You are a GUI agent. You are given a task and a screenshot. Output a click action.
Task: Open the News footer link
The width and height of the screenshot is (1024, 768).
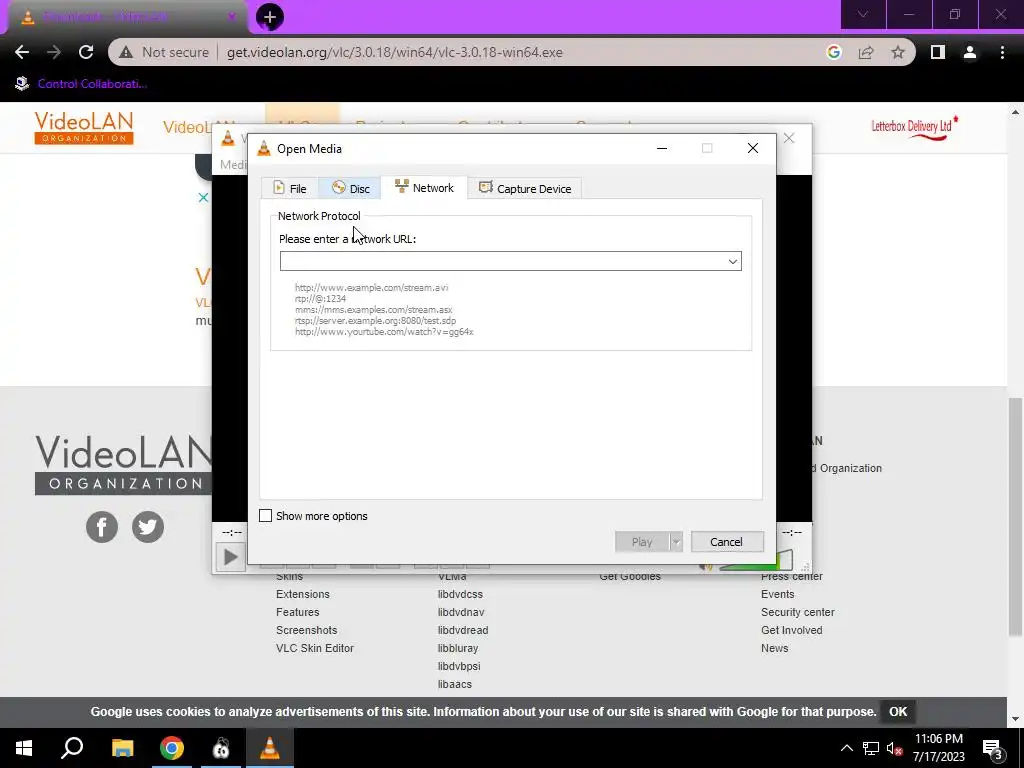tap(775, 648)
